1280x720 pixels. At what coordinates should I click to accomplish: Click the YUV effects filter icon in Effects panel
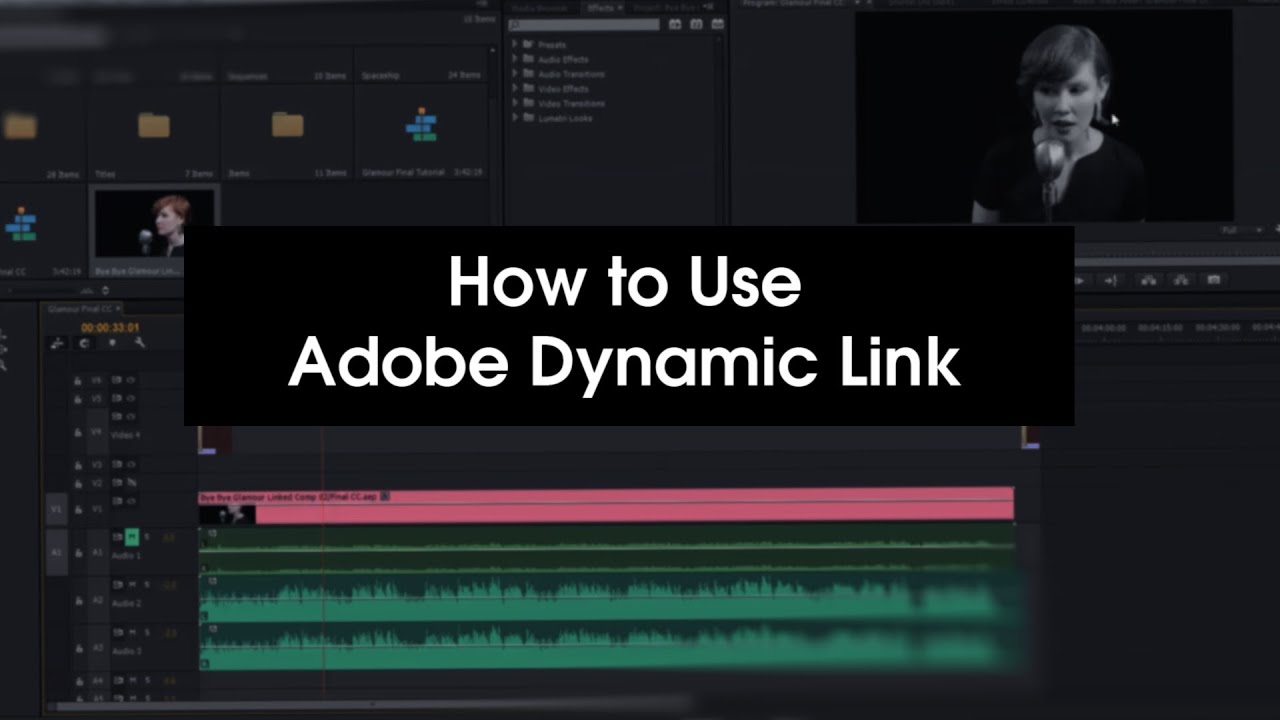(x=718, y=24)
